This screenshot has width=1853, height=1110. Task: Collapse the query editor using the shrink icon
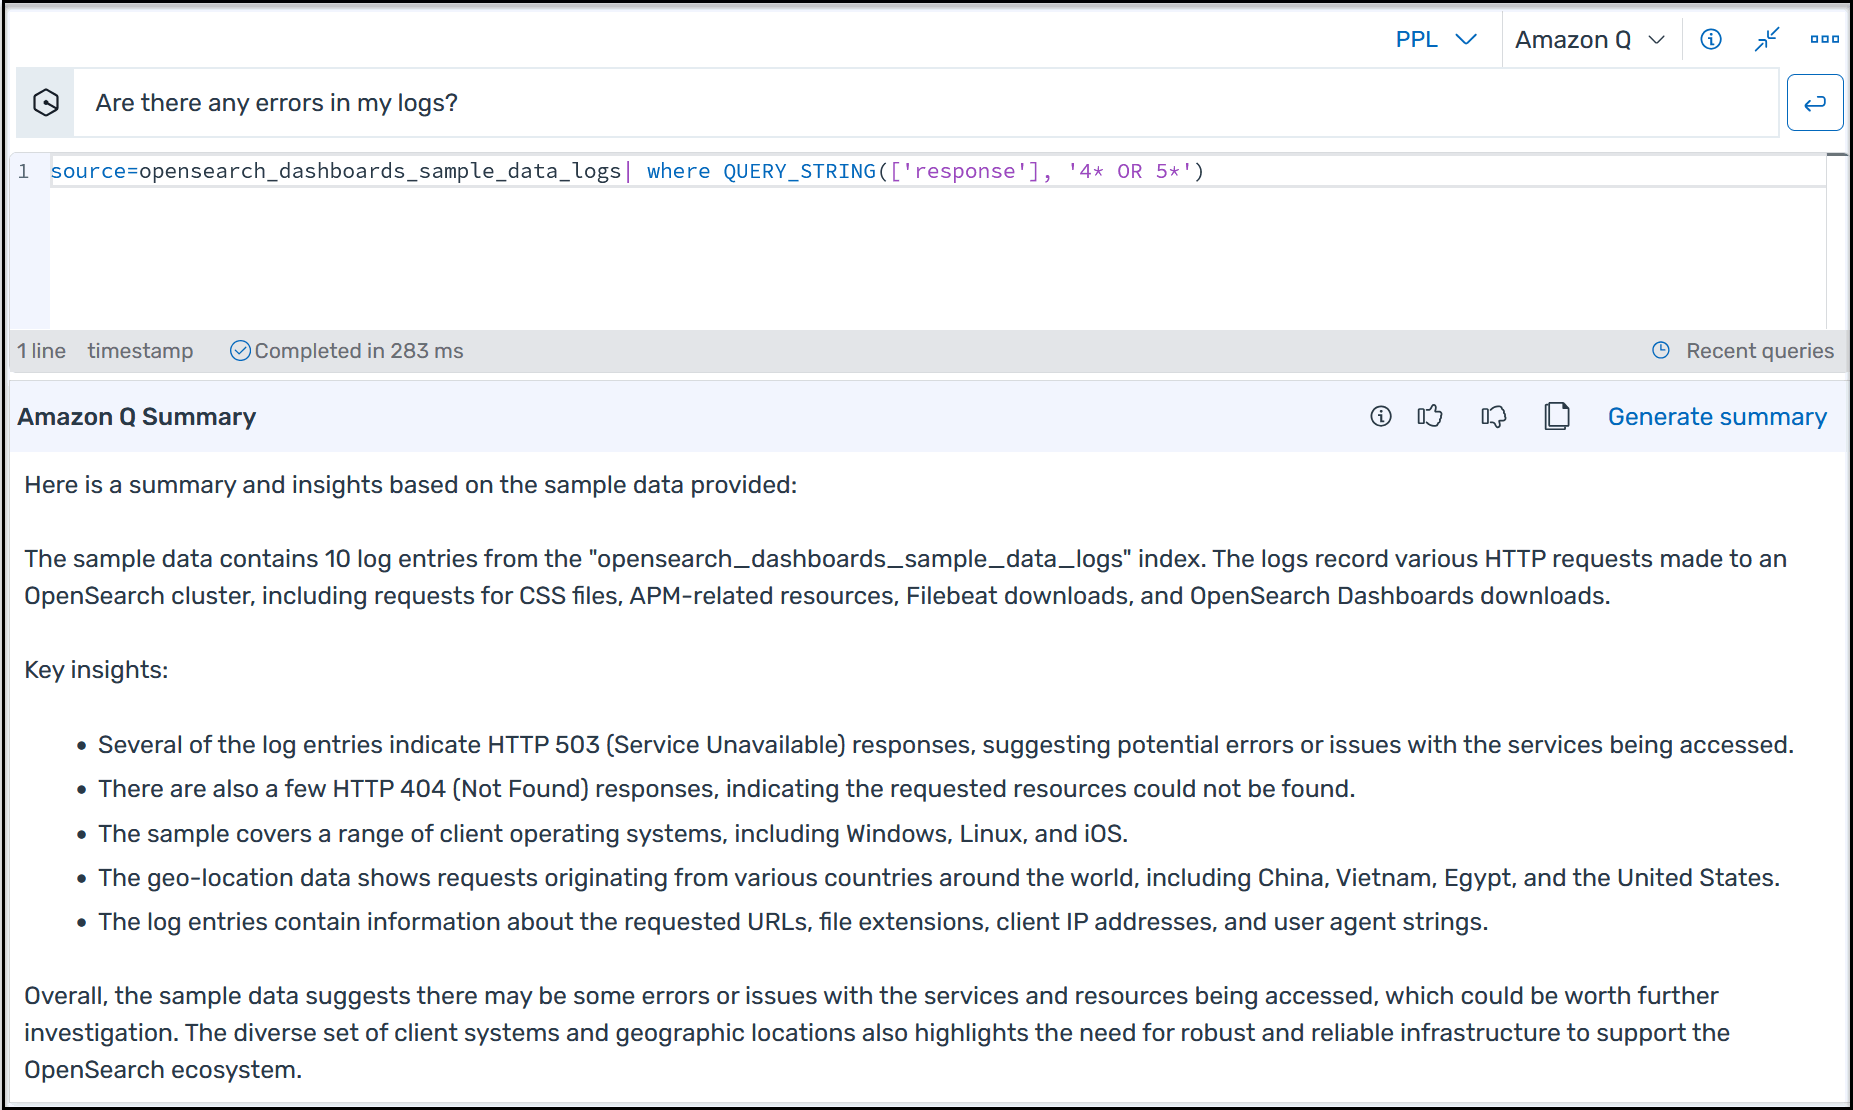[1766, 39]
